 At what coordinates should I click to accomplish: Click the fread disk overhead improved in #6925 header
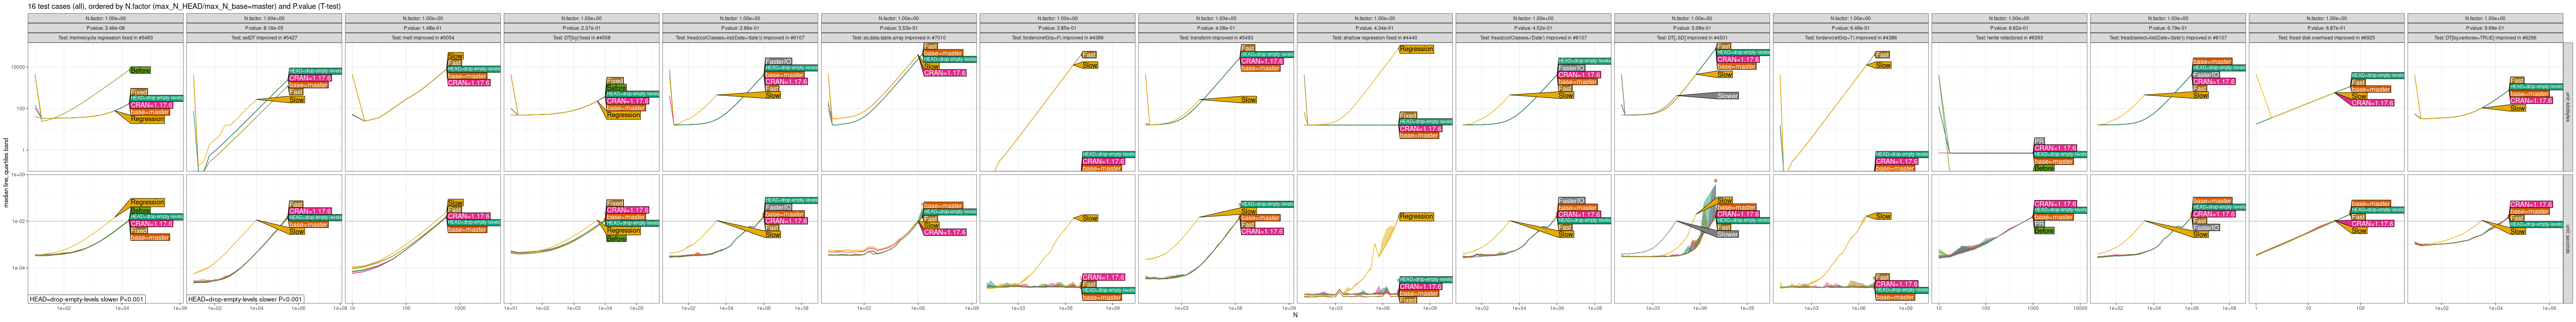pos(2325,38)
